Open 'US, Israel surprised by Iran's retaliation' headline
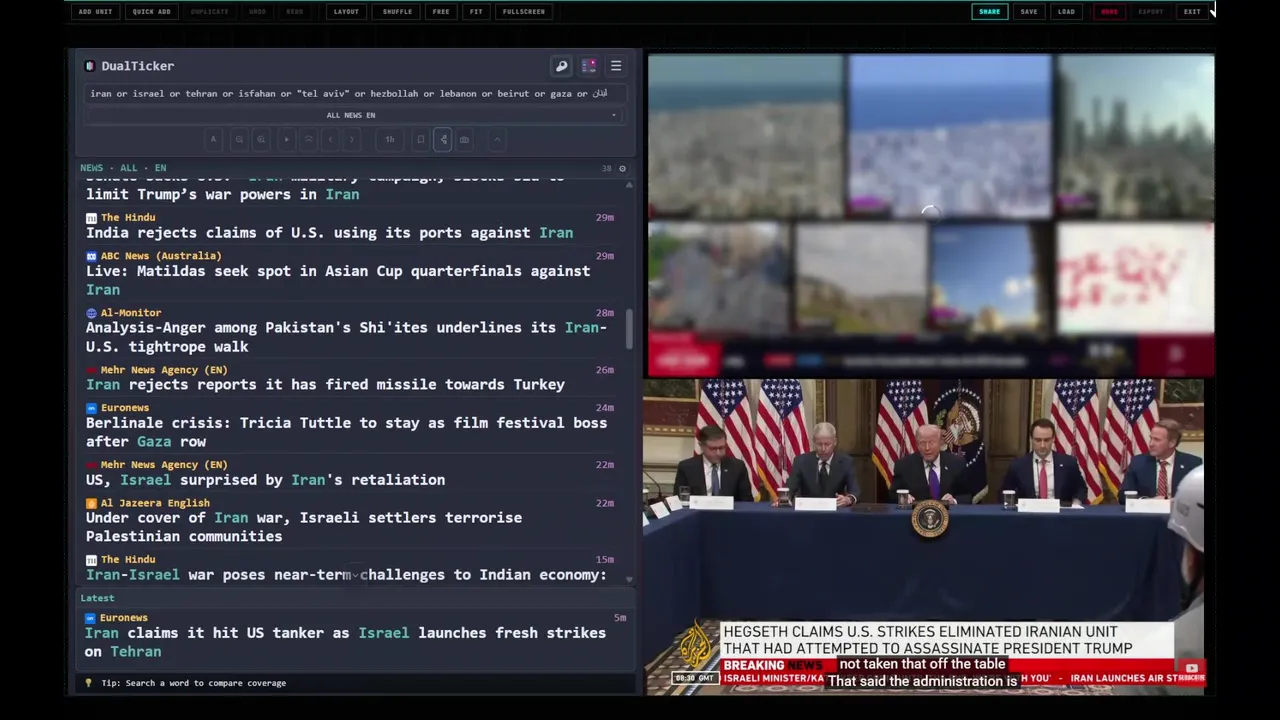1280x720 pixels. tap(265, 480)
